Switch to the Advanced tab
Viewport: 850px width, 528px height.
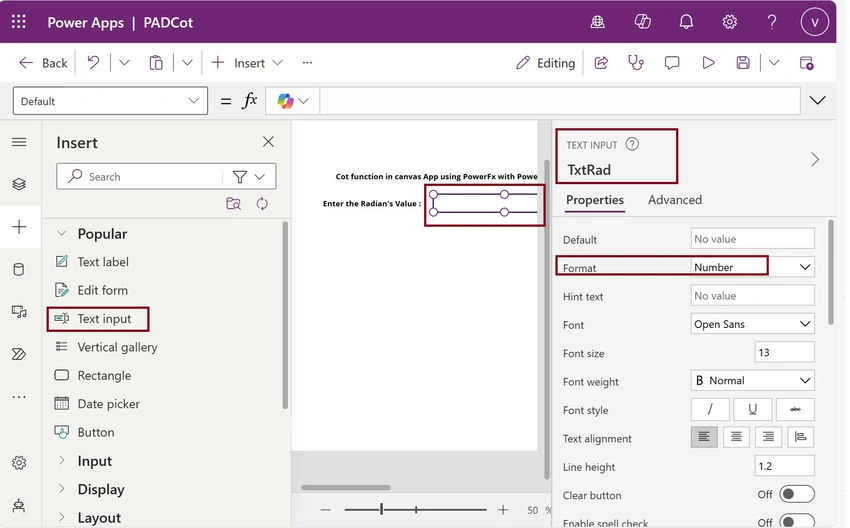[x=675, y=200]
